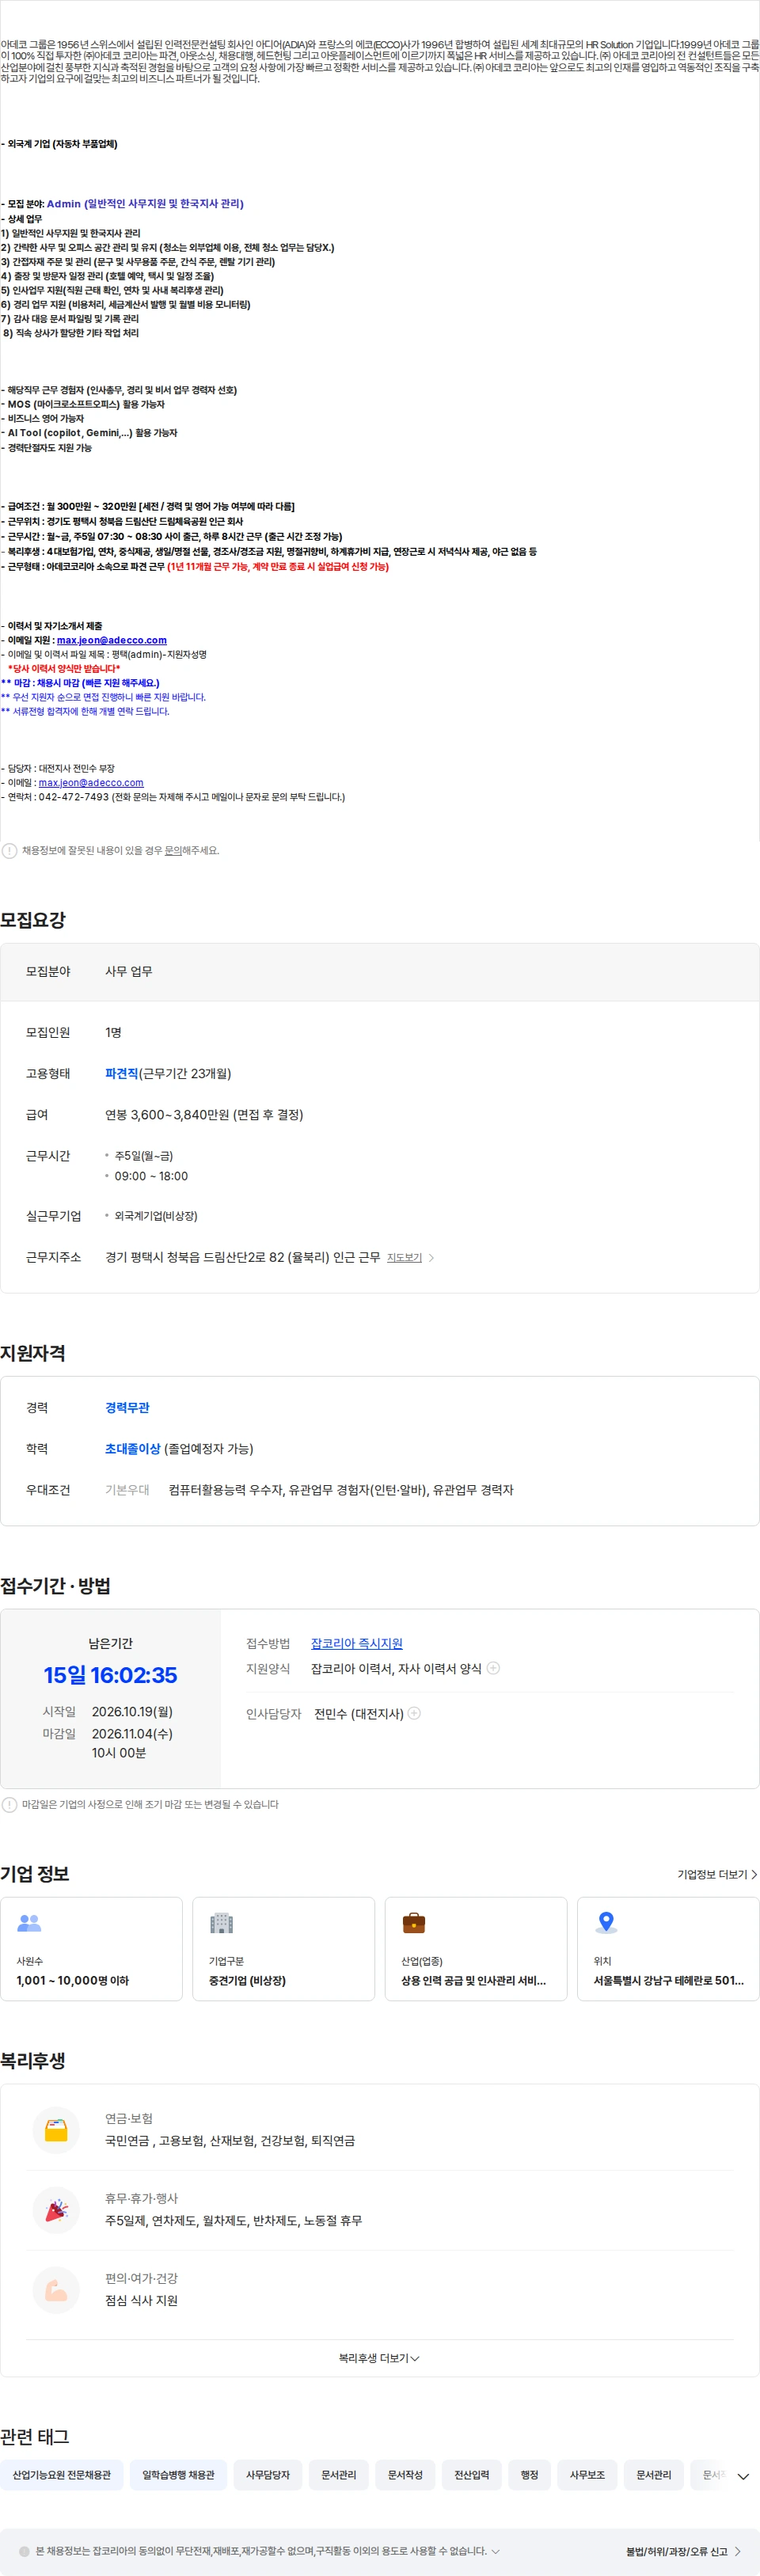Click the salary text 연봉 3,600~3,840만원
Viewport: 760px width, 2576px height.
pyautogui.click(x=204, y=1115)
